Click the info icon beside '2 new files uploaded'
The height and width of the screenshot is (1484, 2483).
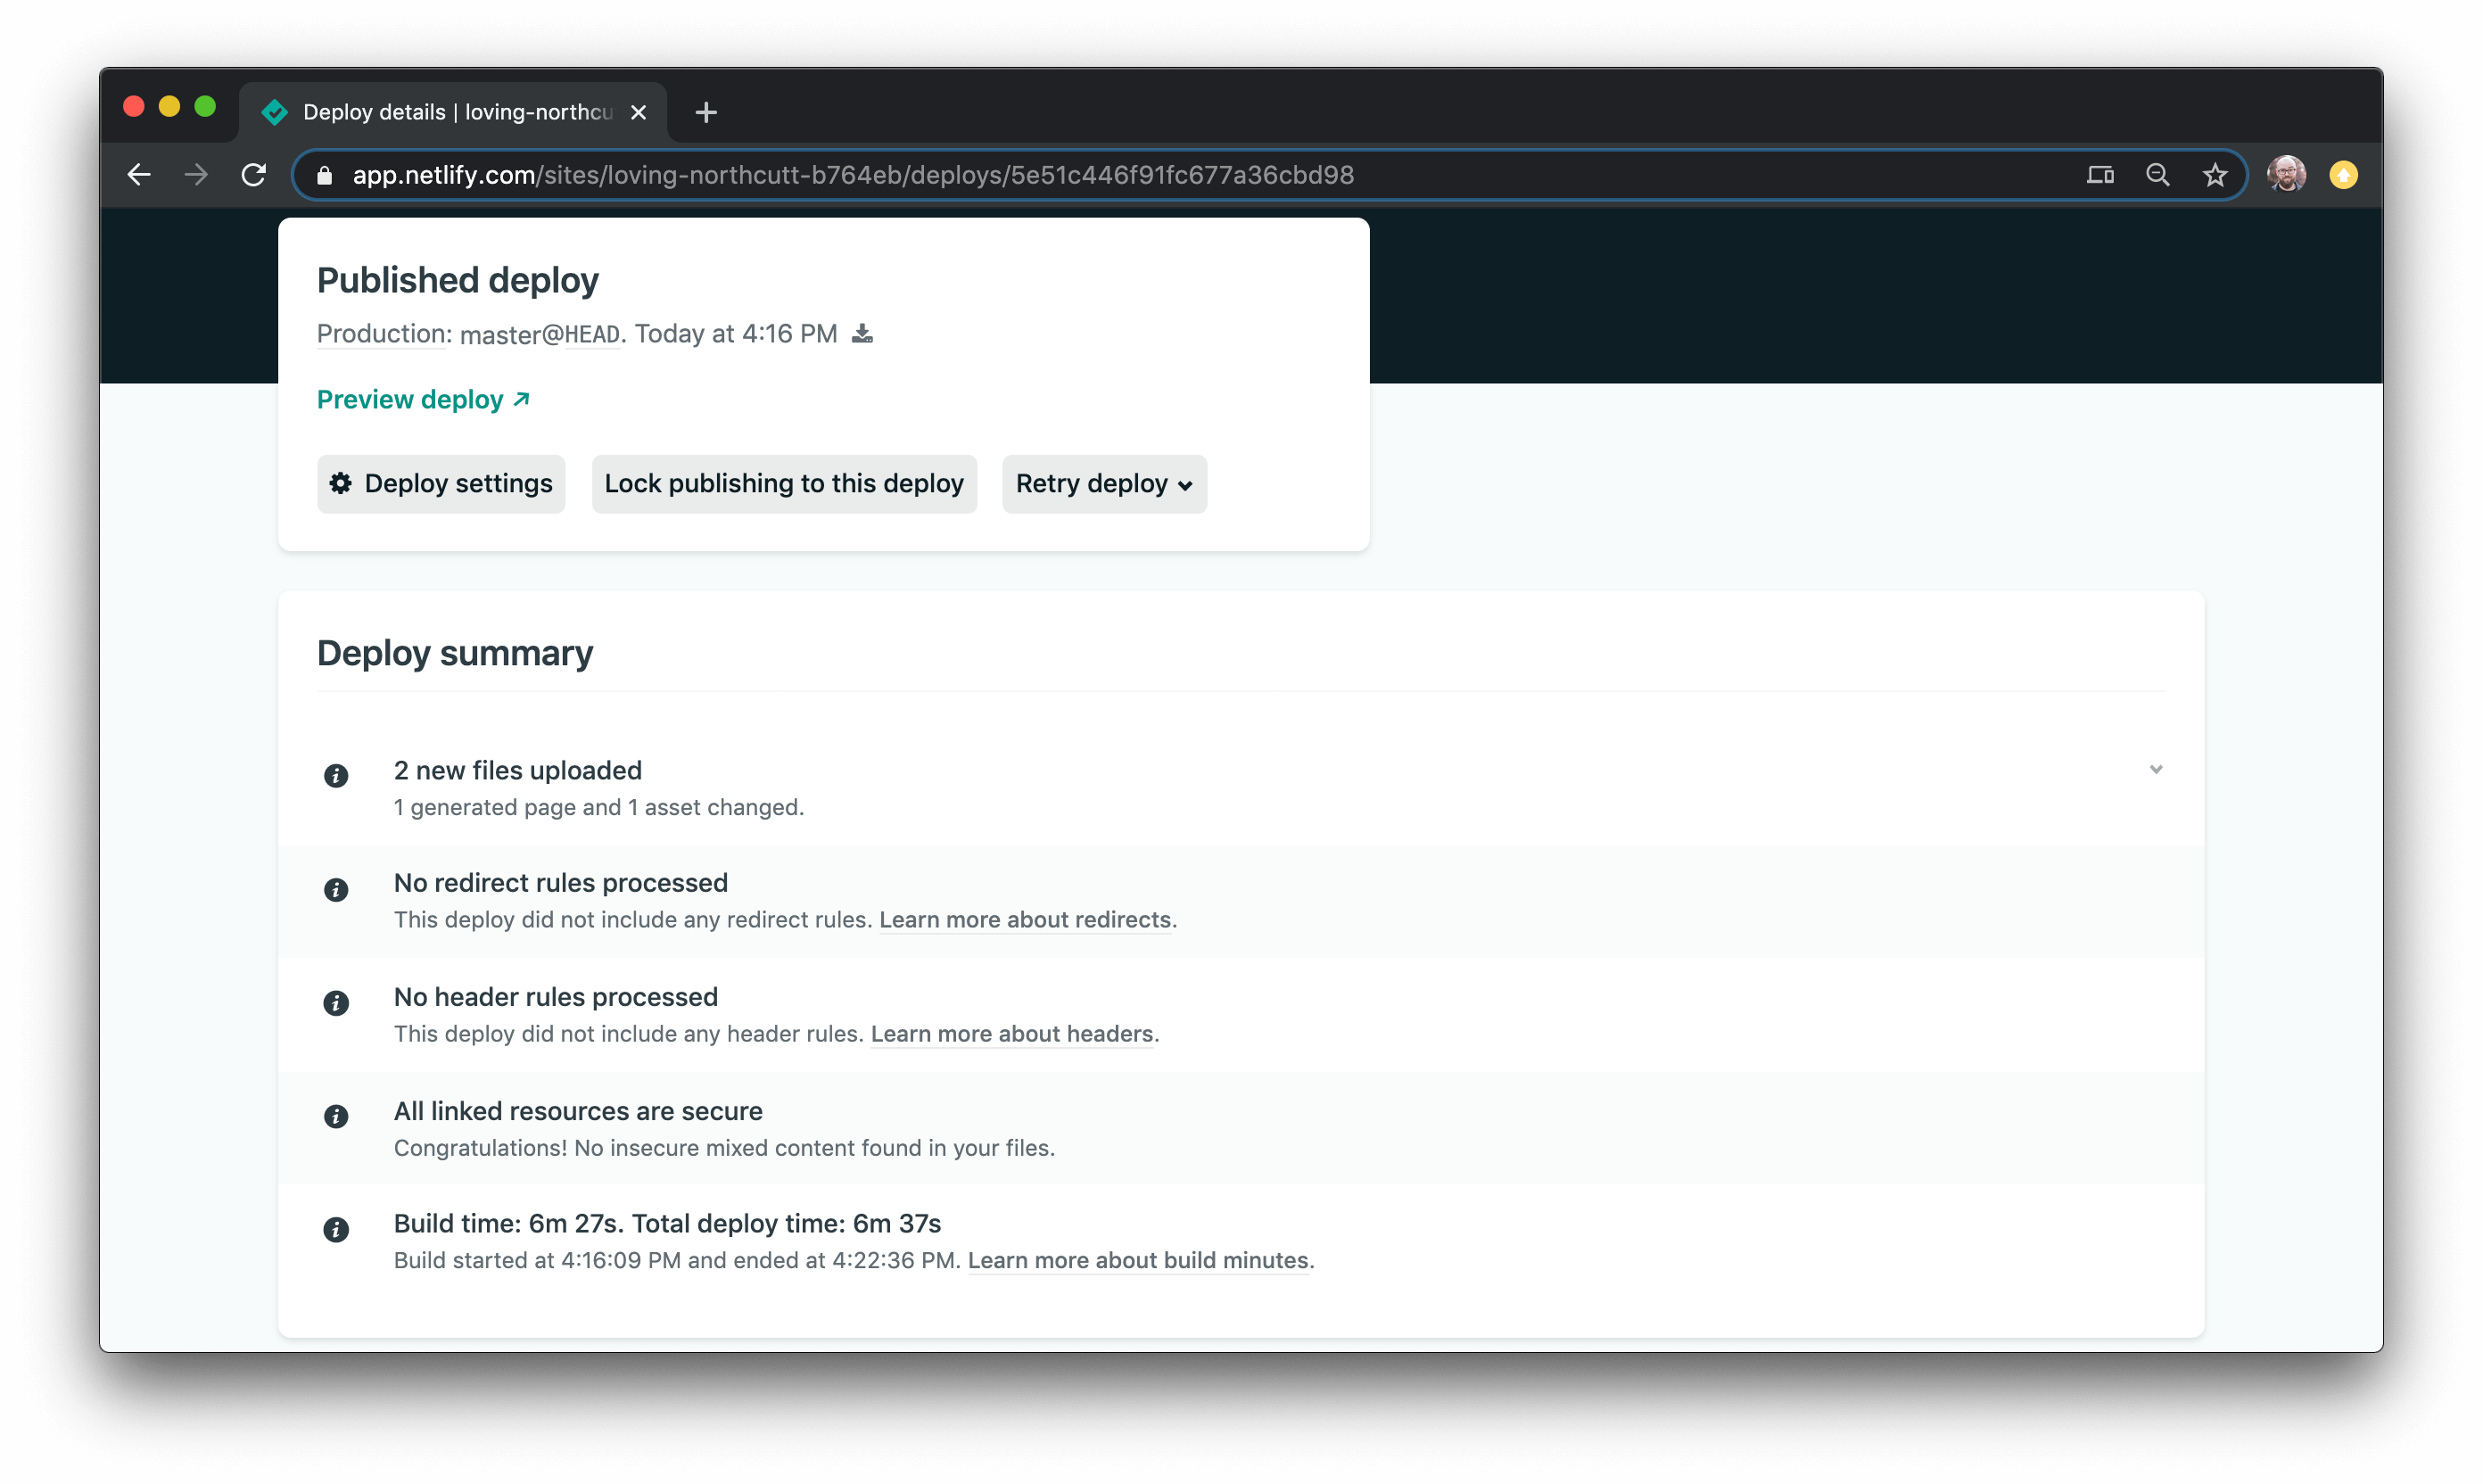point(336,776)
